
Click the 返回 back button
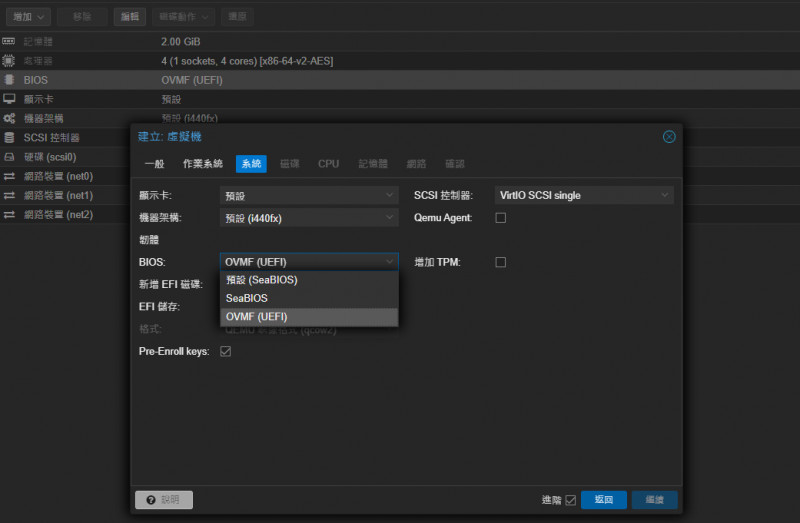pyautogui.click(x=603, y=500)
